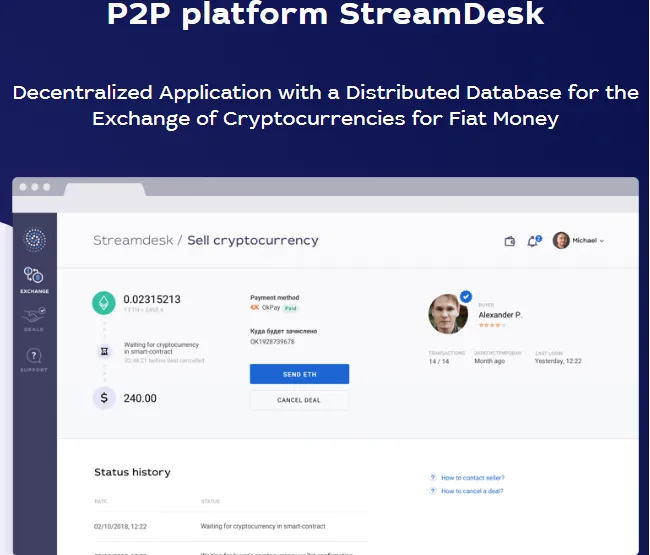Viewport: 650px width, 555px height.
Task: Open How to contact seller link
Action: (x=473, y=478)
